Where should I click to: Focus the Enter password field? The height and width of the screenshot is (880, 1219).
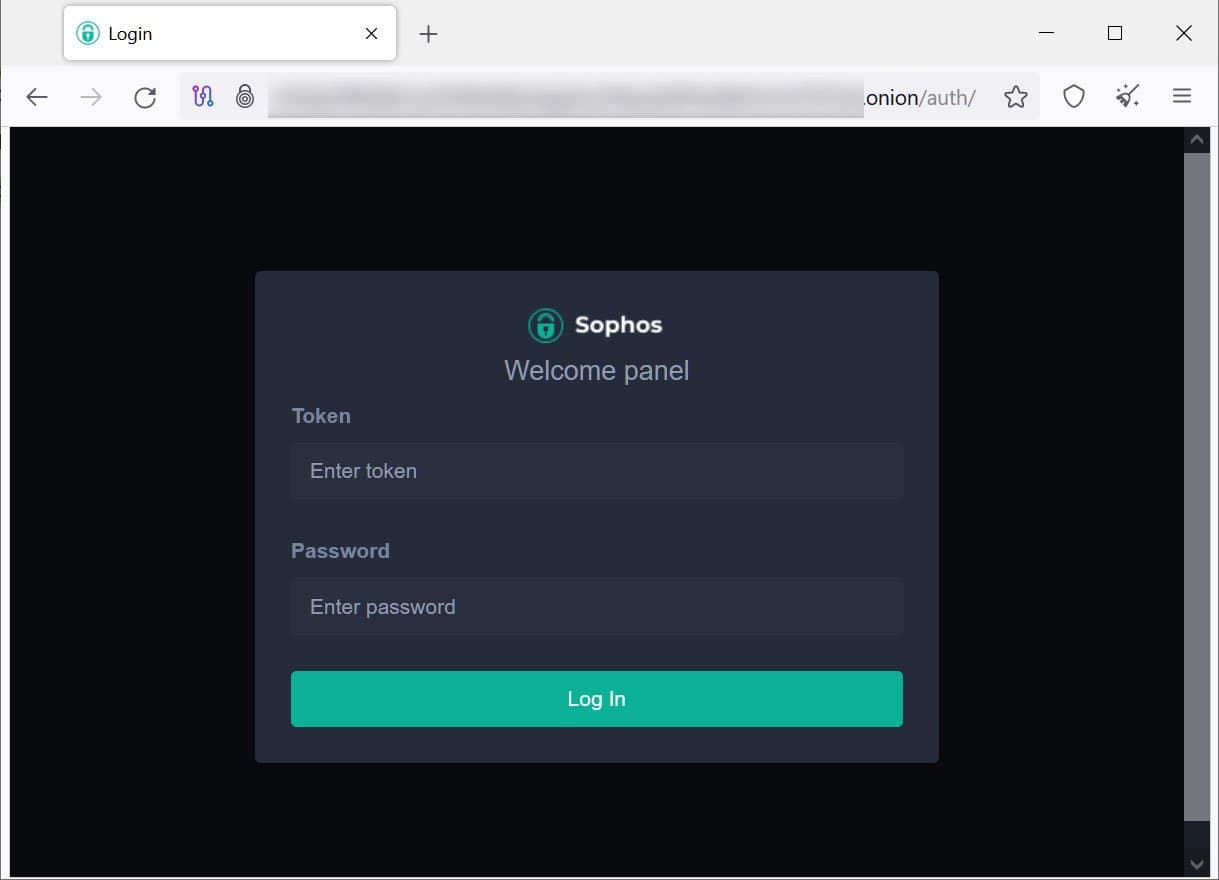click(596, 606)
